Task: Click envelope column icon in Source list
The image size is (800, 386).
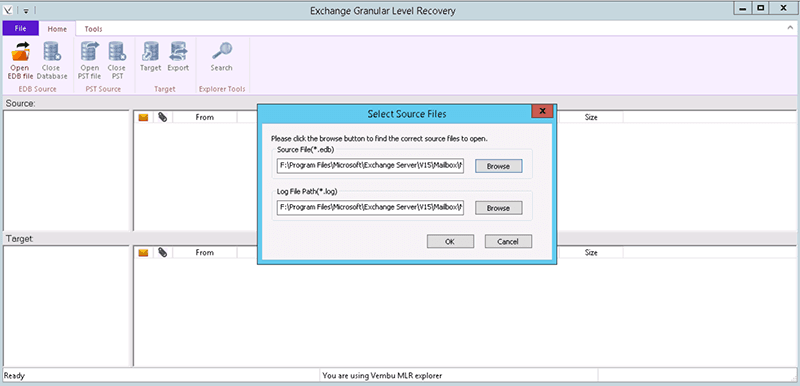Action: (x=143, y=117)
